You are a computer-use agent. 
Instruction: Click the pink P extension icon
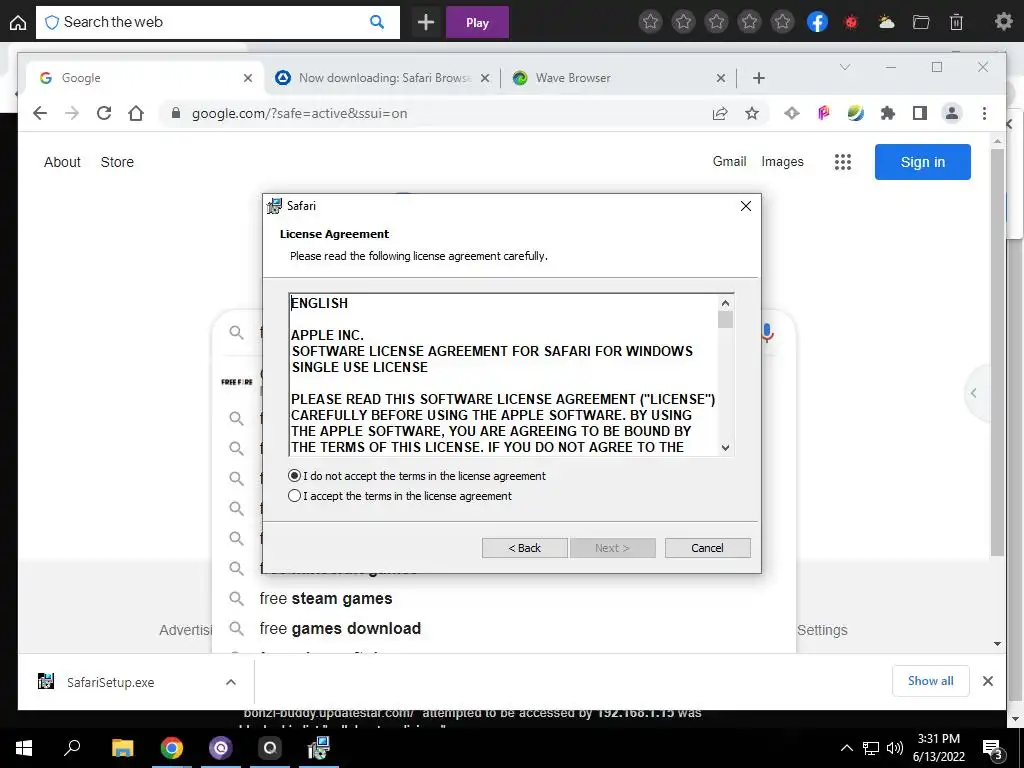click(824, 114)
